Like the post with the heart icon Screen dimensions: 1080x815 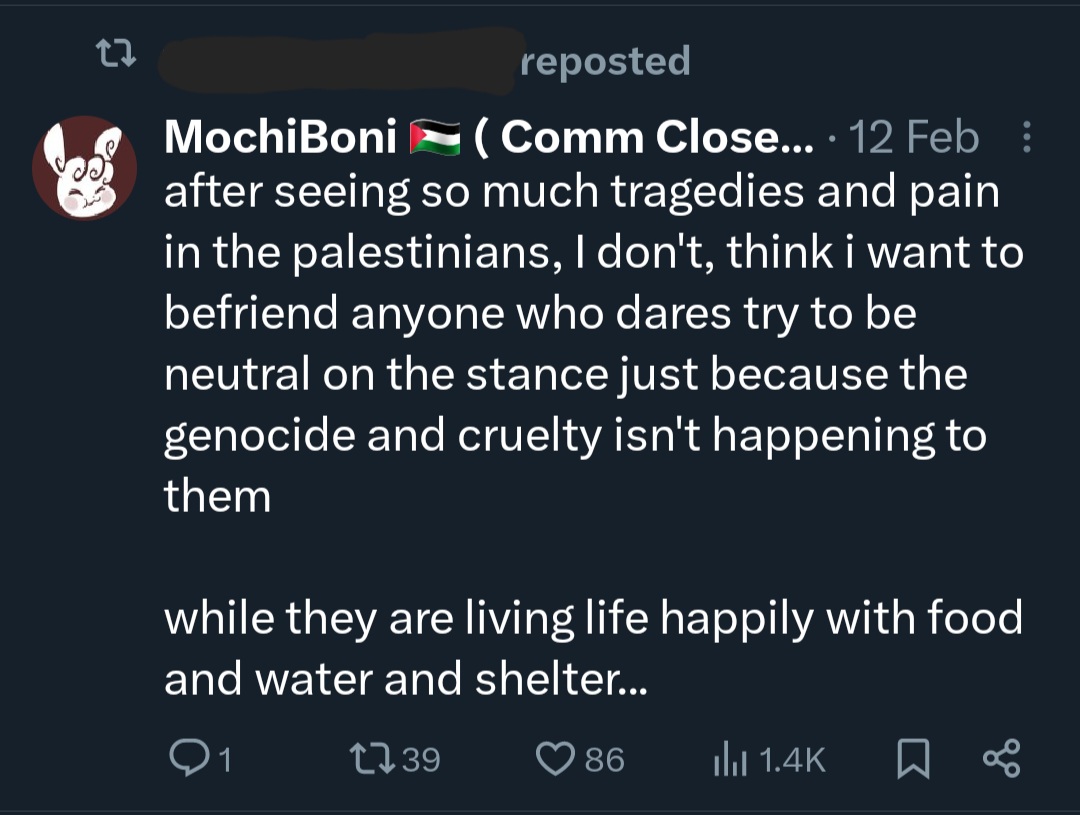[x=554, y=760]
